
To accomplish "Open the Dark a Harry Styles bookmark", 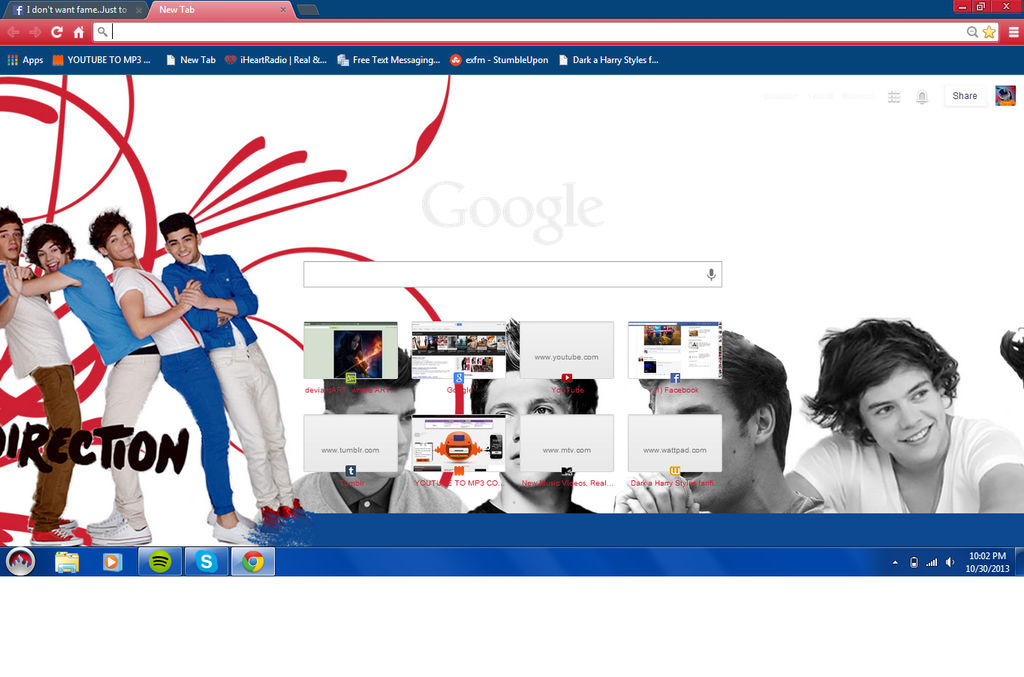I will (609, 60).
